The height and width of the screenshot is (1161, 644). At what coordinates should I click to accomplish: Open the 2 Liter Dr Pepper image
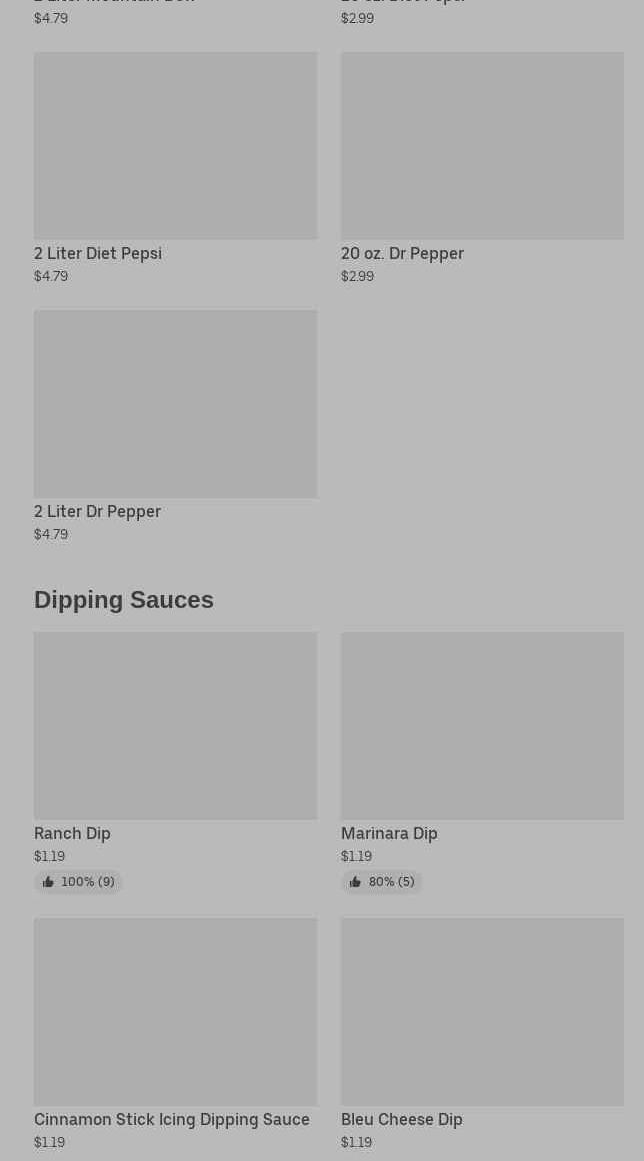[175, 404]
